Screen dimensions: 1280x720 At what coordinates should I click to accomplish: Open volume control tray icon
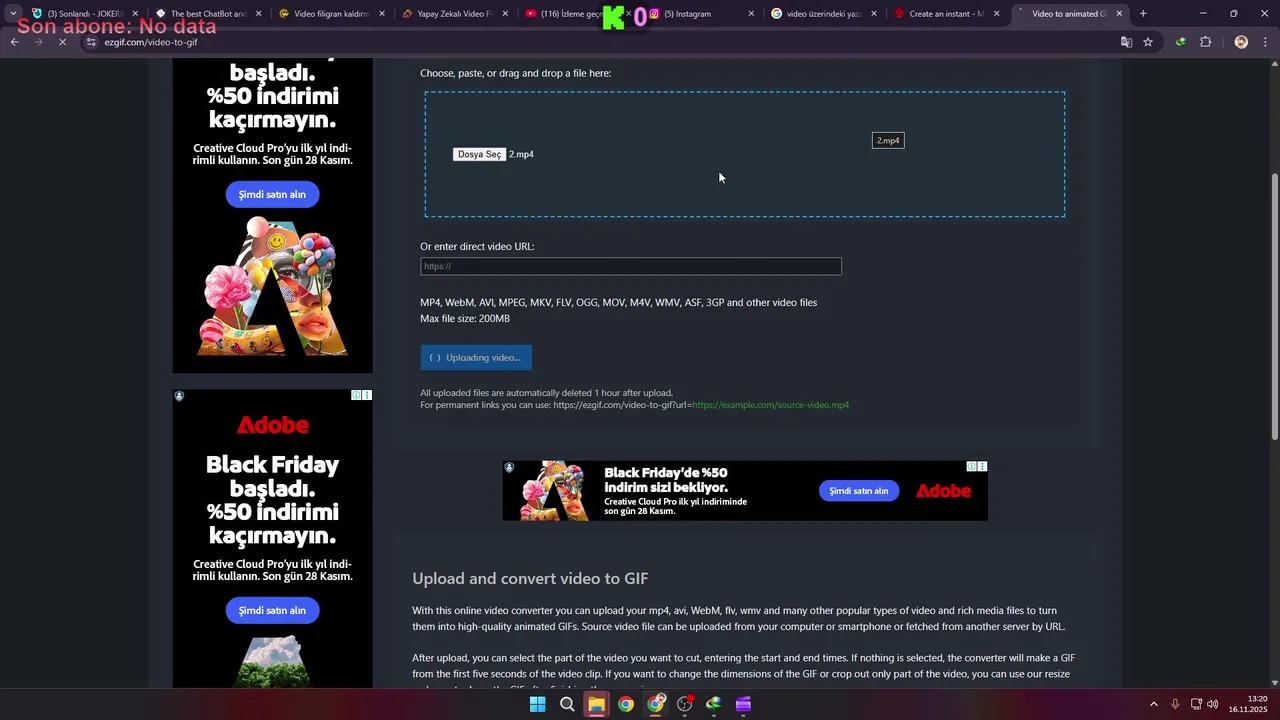coord(1212,704)
